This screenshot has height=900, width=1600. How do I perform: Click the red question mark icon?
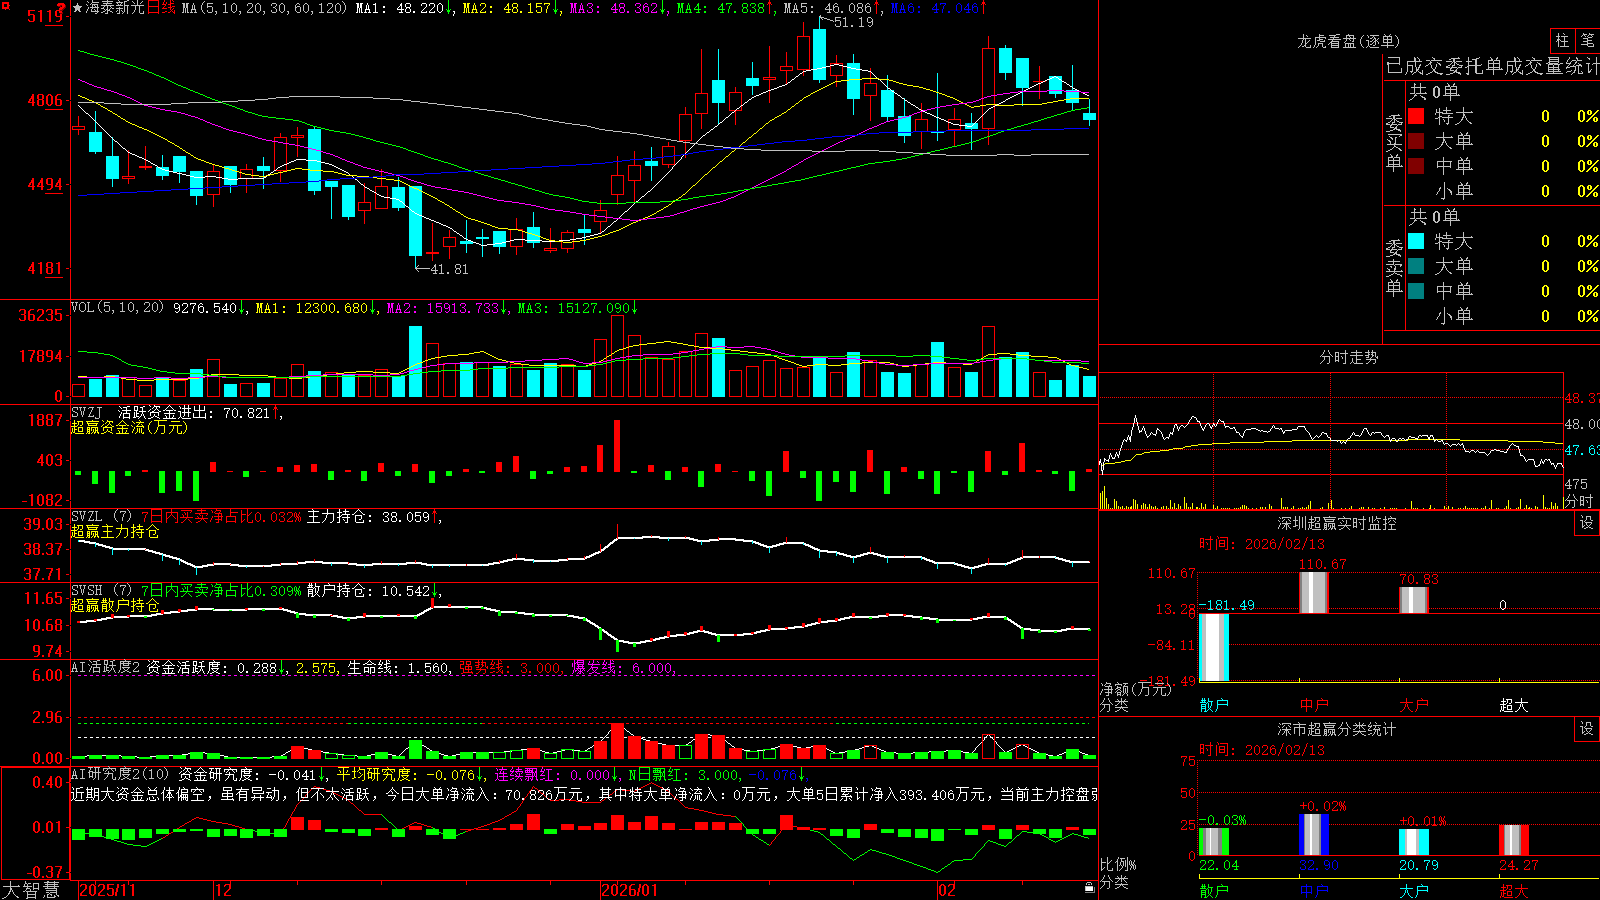click(x=63, y=9)
